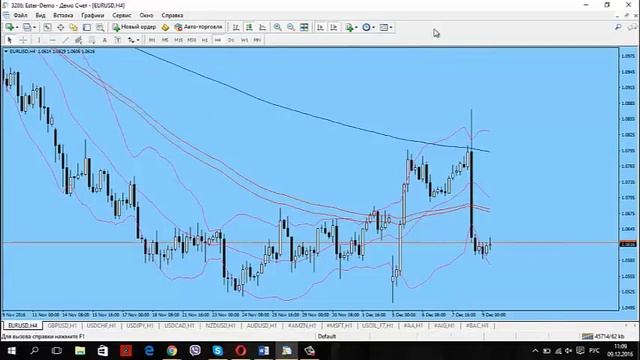
Task: Show hidden system tray icons chevron
Action: 535,351
